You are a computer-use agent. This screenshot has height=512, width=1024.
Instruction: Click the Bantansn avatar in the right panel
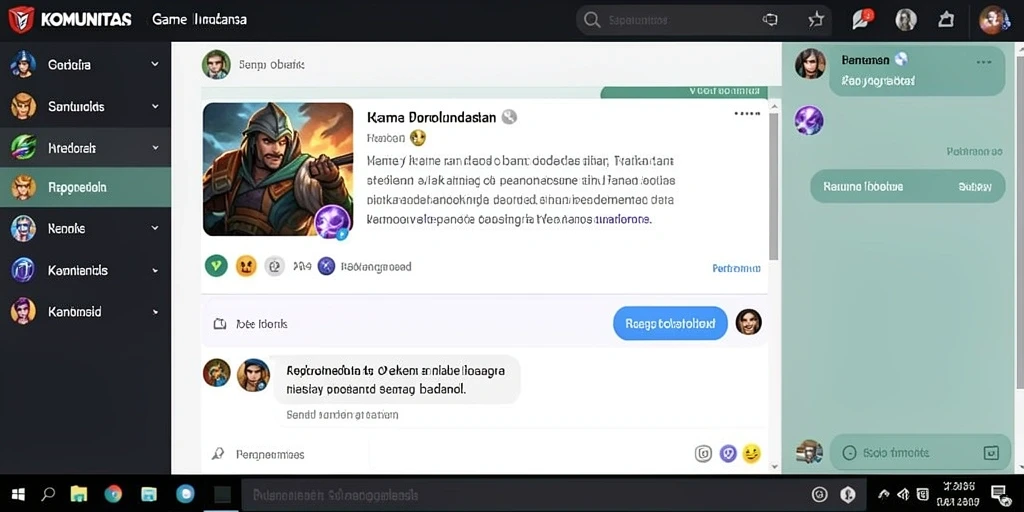click(x=810, y=64)
